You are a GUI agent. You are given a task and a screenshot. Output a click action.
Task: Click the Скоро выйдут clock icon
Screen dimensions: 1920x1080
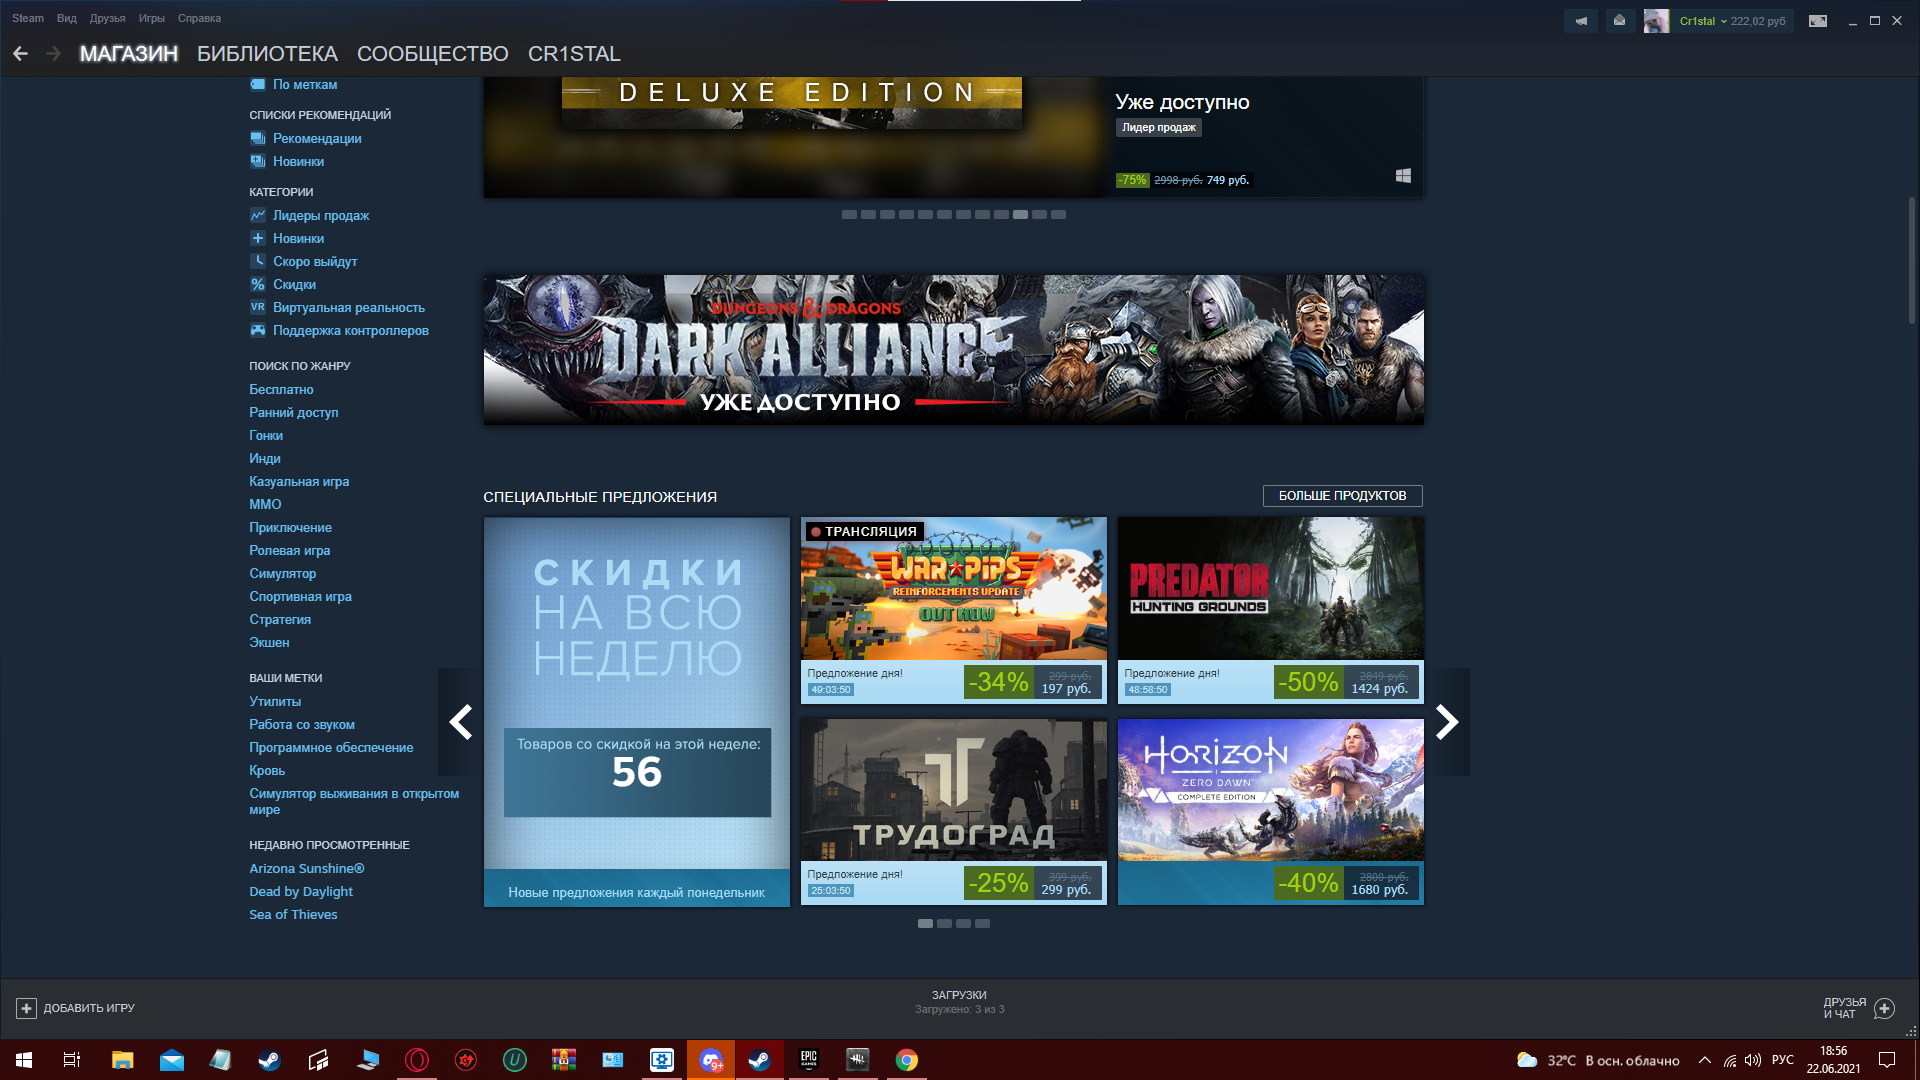(258, 261)
